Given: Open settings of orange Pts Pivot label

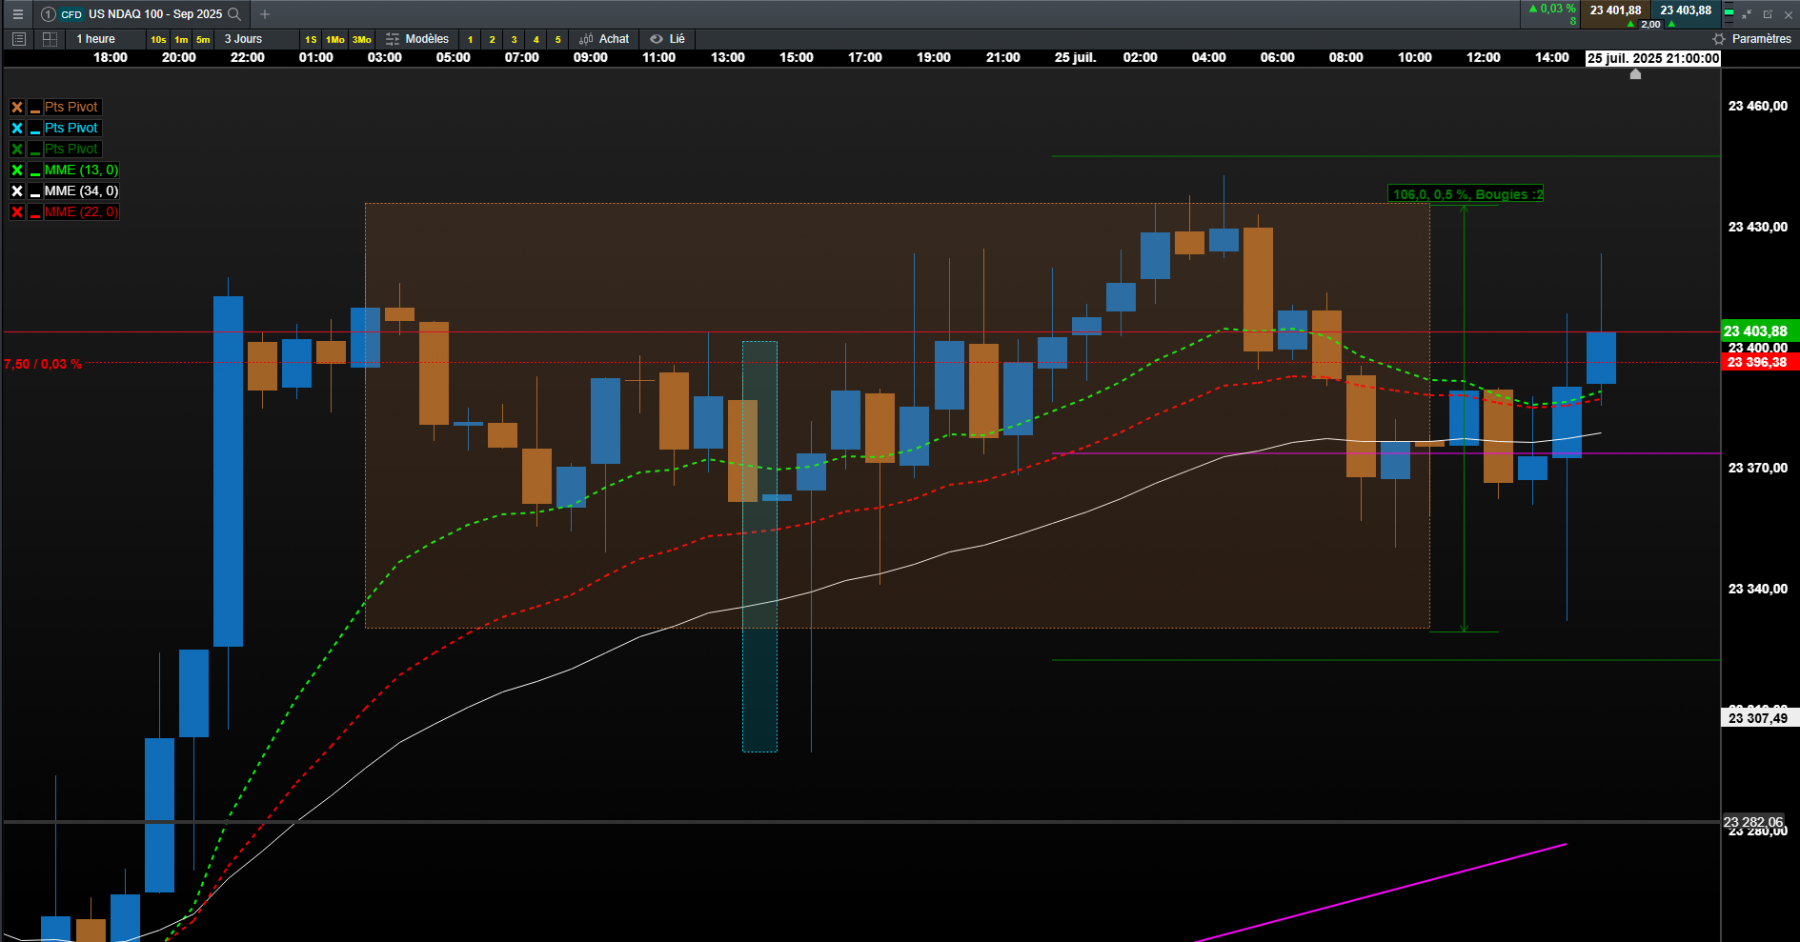Looking at the screenshot, I should (71, 107).
